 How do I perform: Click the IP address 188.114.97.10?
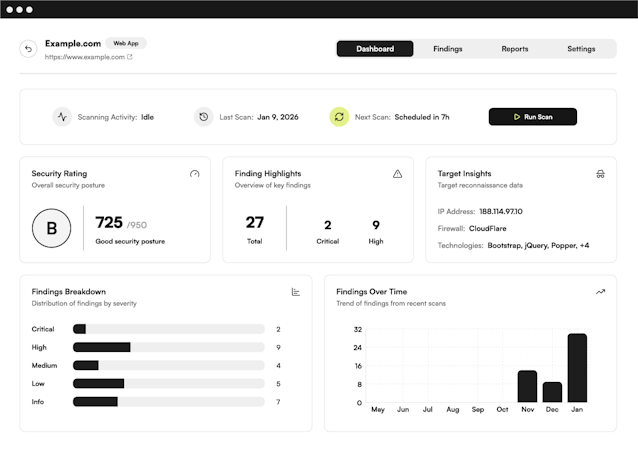point(501,211)
